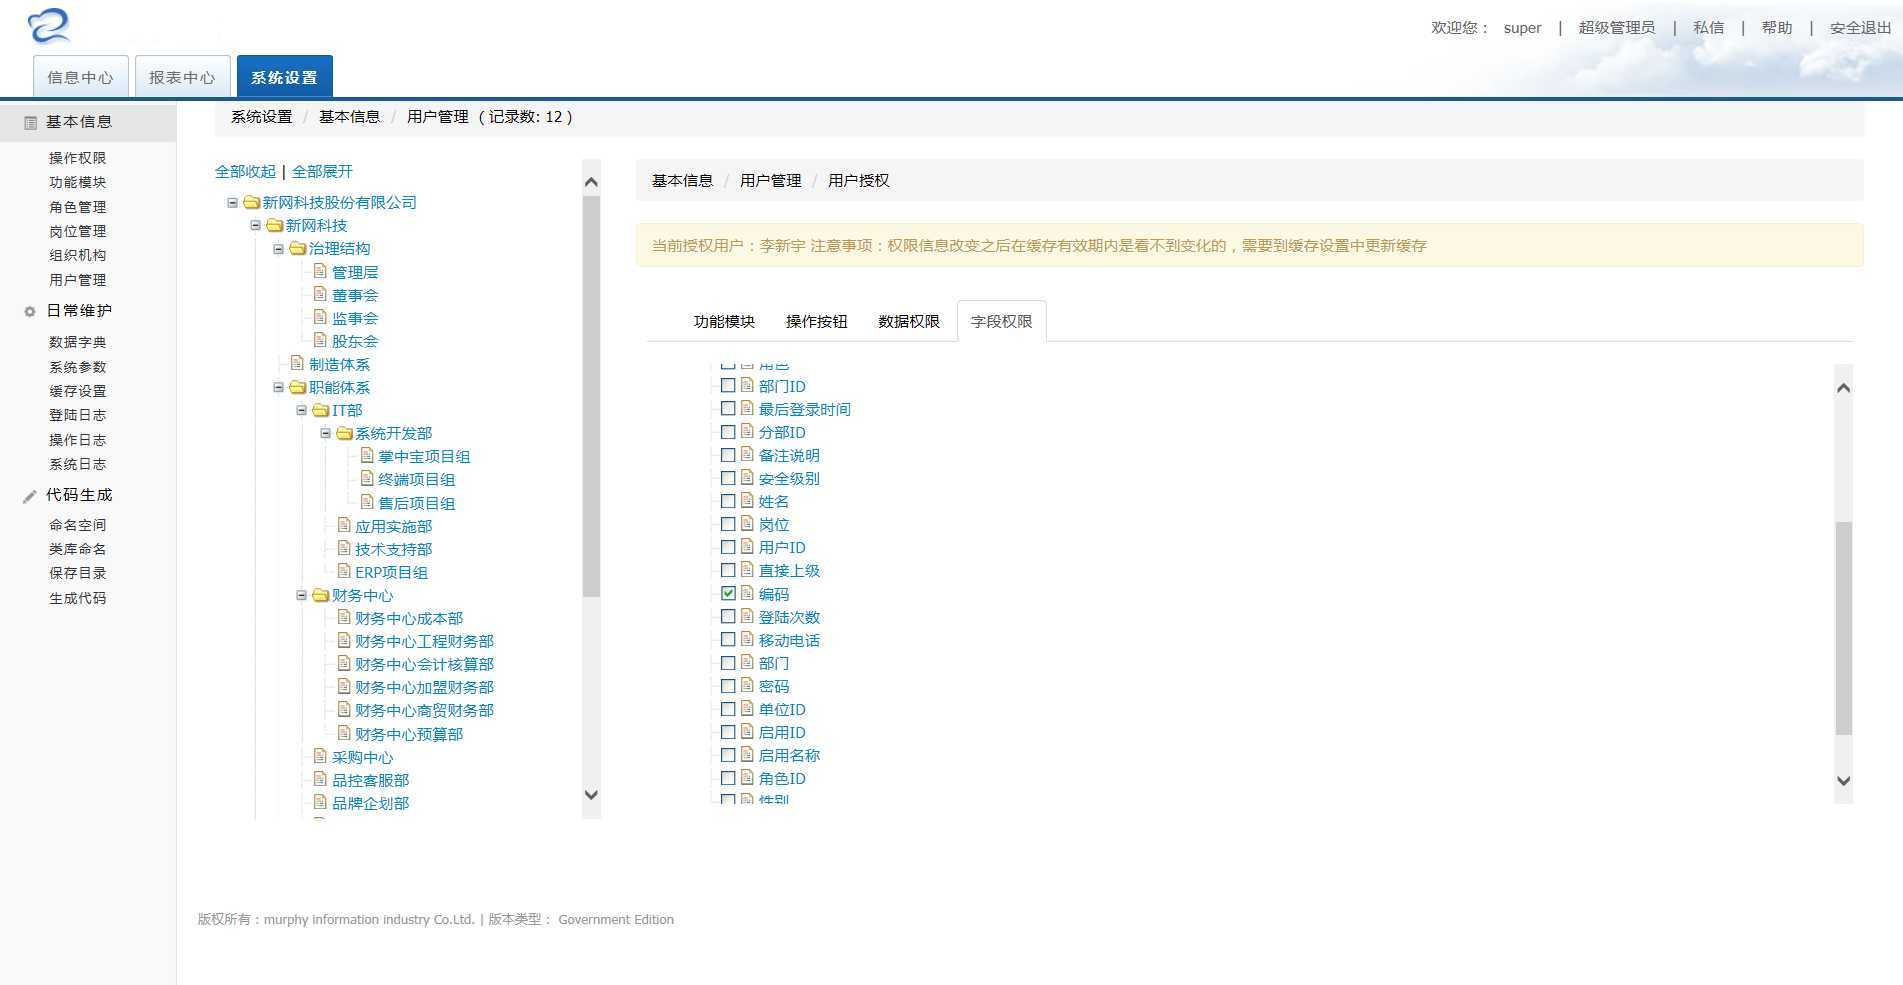Click folder icon of 新网科技股份有限公司

pyautogui.click(x=252, y=202)
